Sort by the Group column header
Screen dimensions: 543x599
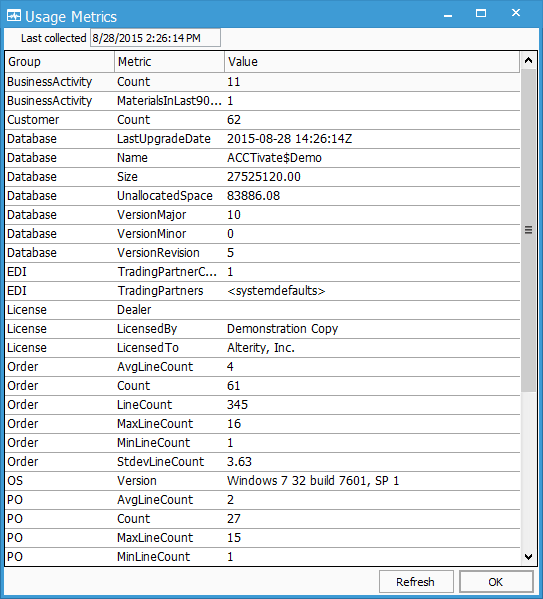60,62
